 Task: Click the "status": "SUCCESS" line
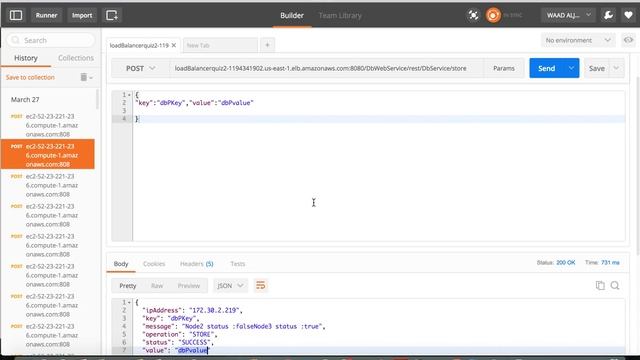pos(178,342)
